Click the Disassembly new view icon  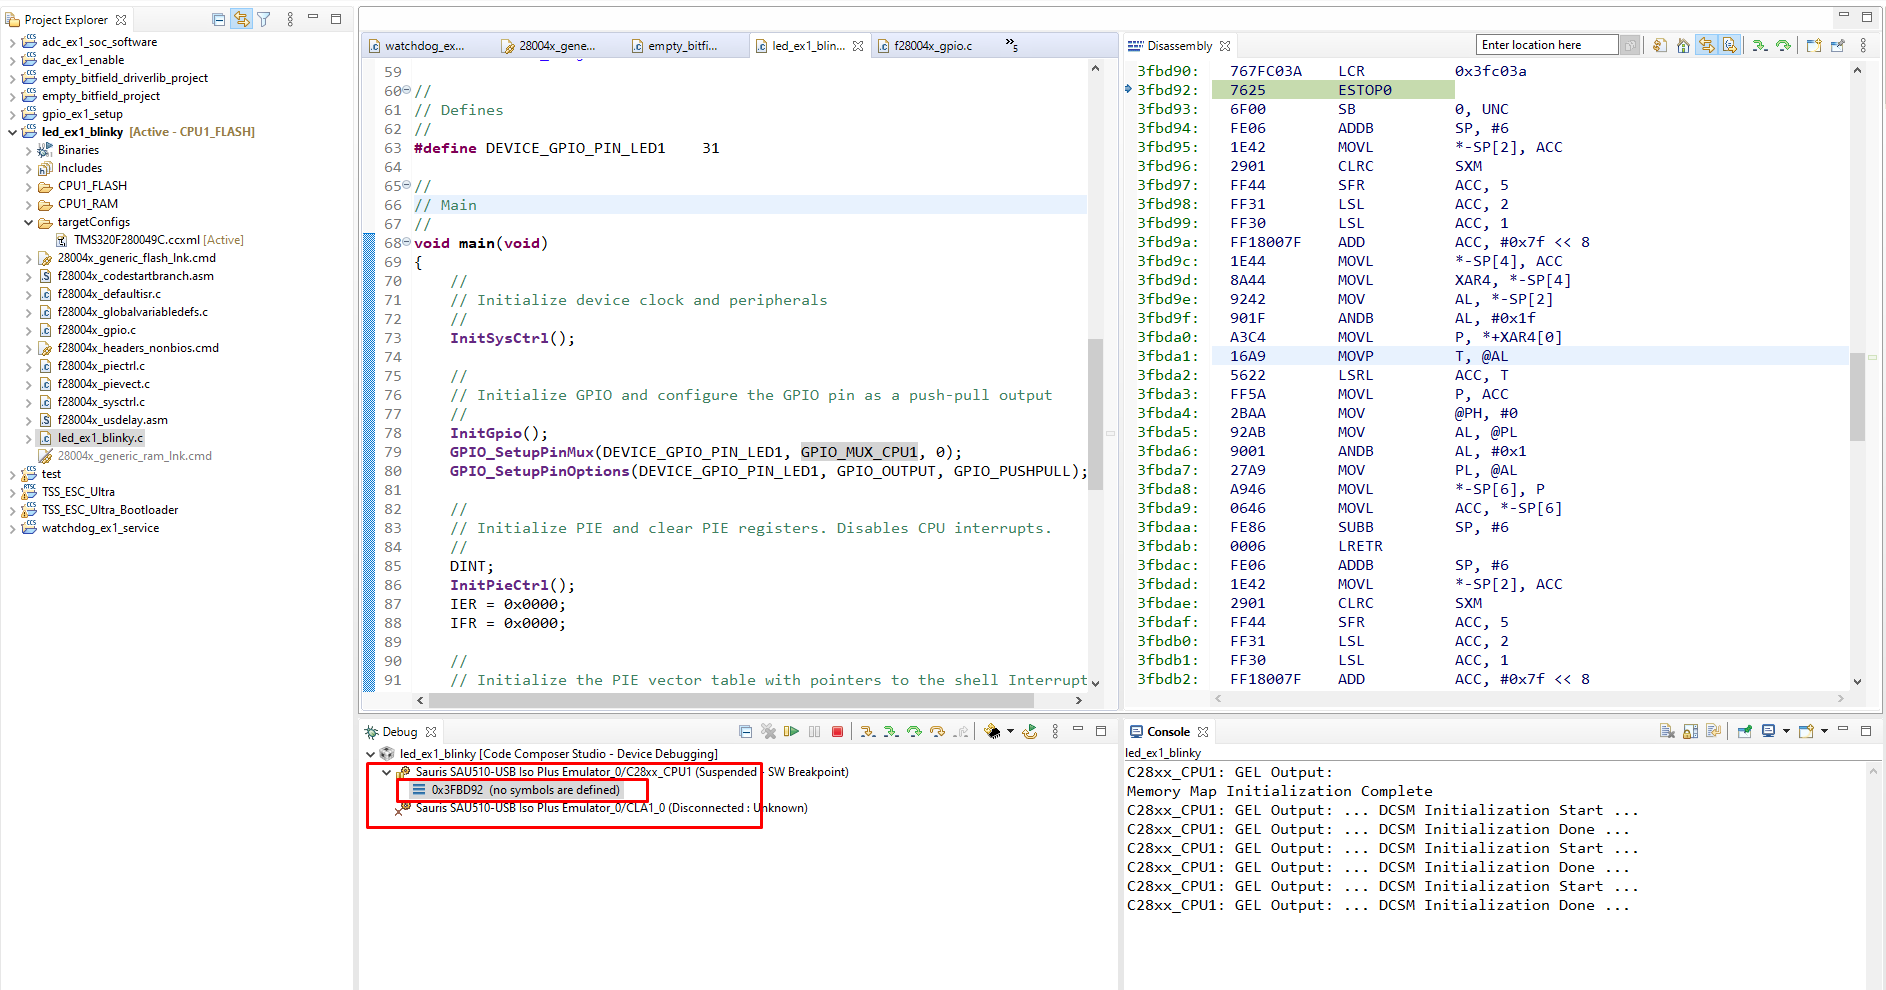tap(1814, 45)
